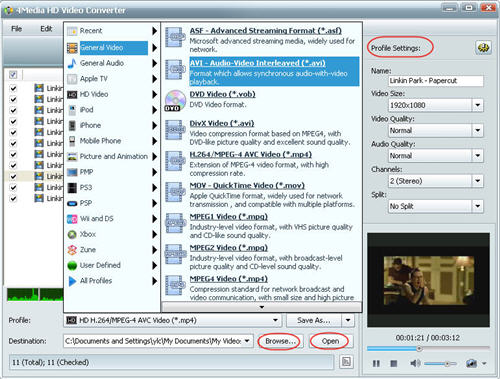Uncheck the last file checkbox

13,199
